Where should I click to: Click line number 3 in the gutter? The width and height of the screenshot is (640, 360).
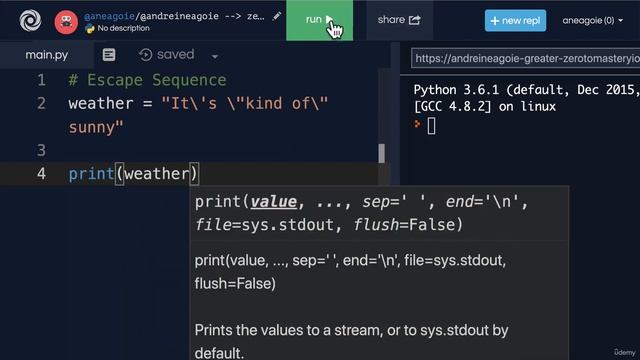(41, 151)
